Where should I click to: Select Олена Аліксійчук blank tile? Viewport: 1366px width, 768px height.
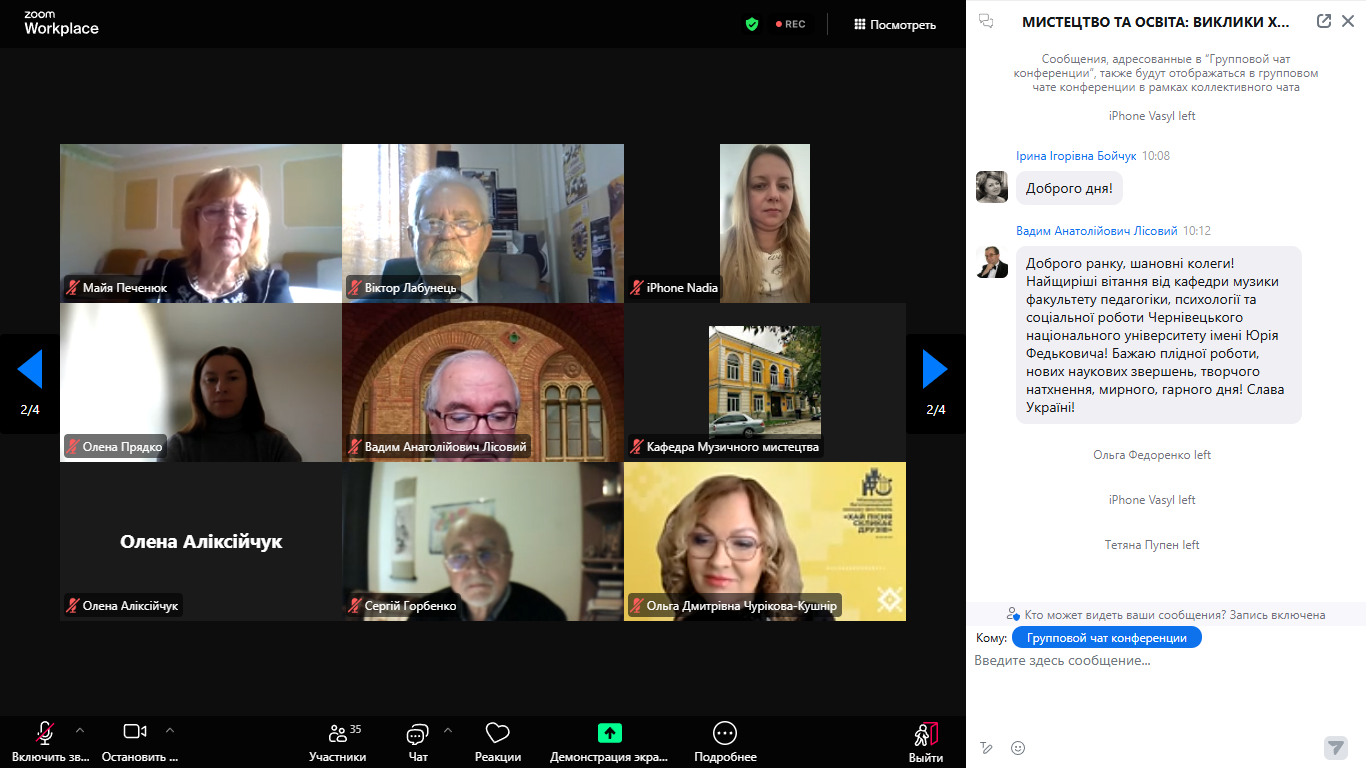pos(201,541)
